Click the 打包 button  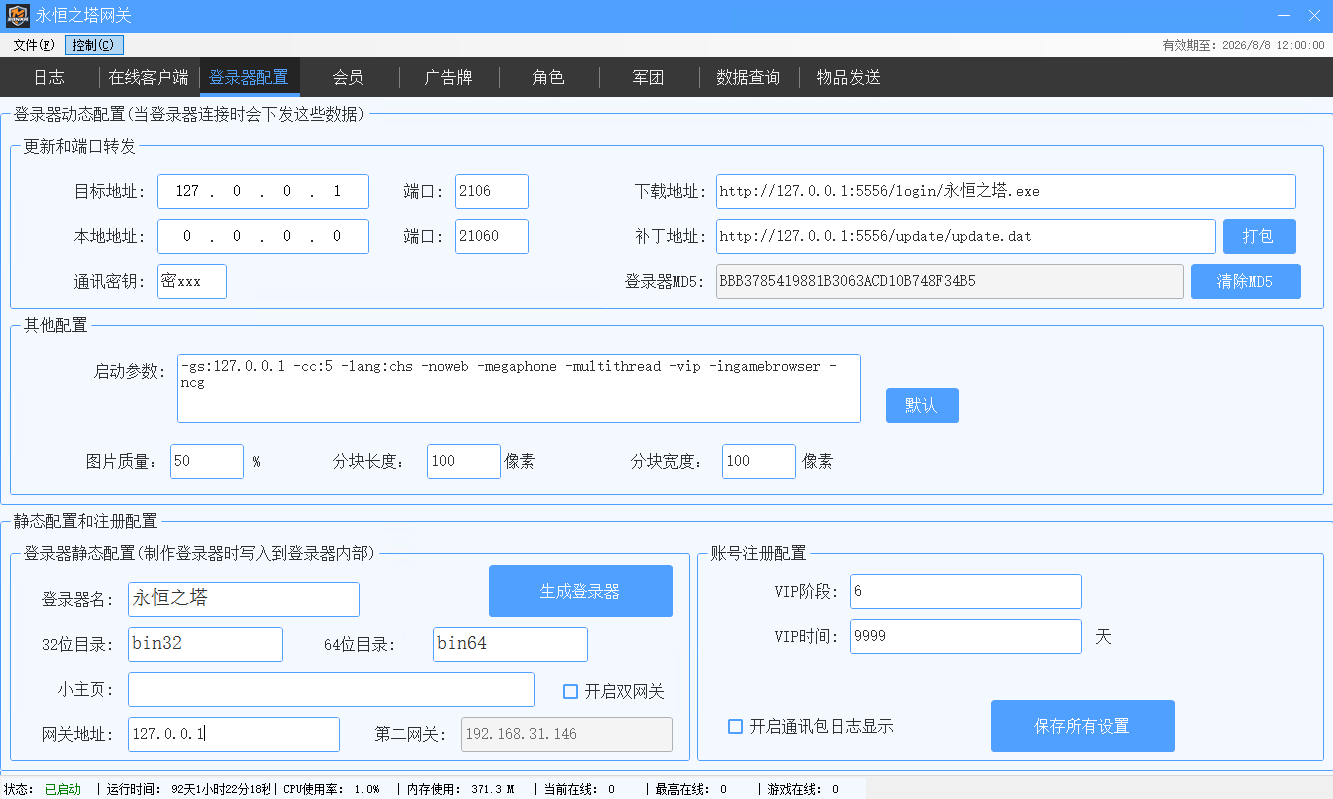[1259, 237]
